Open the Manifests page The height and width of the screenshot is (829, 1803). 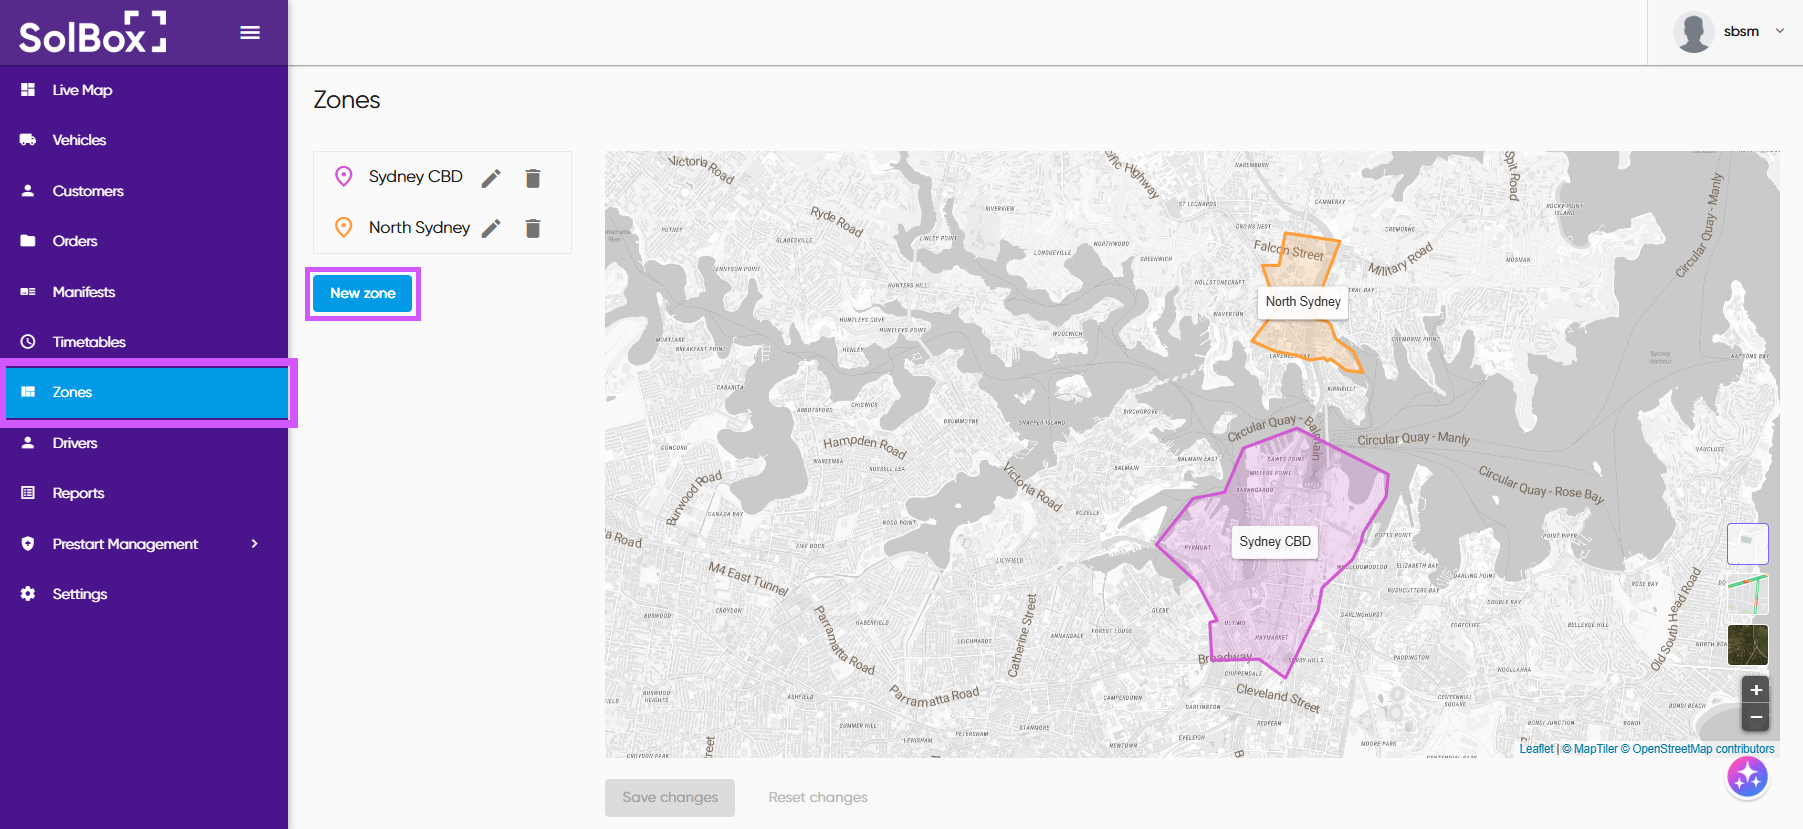(84, 292)
